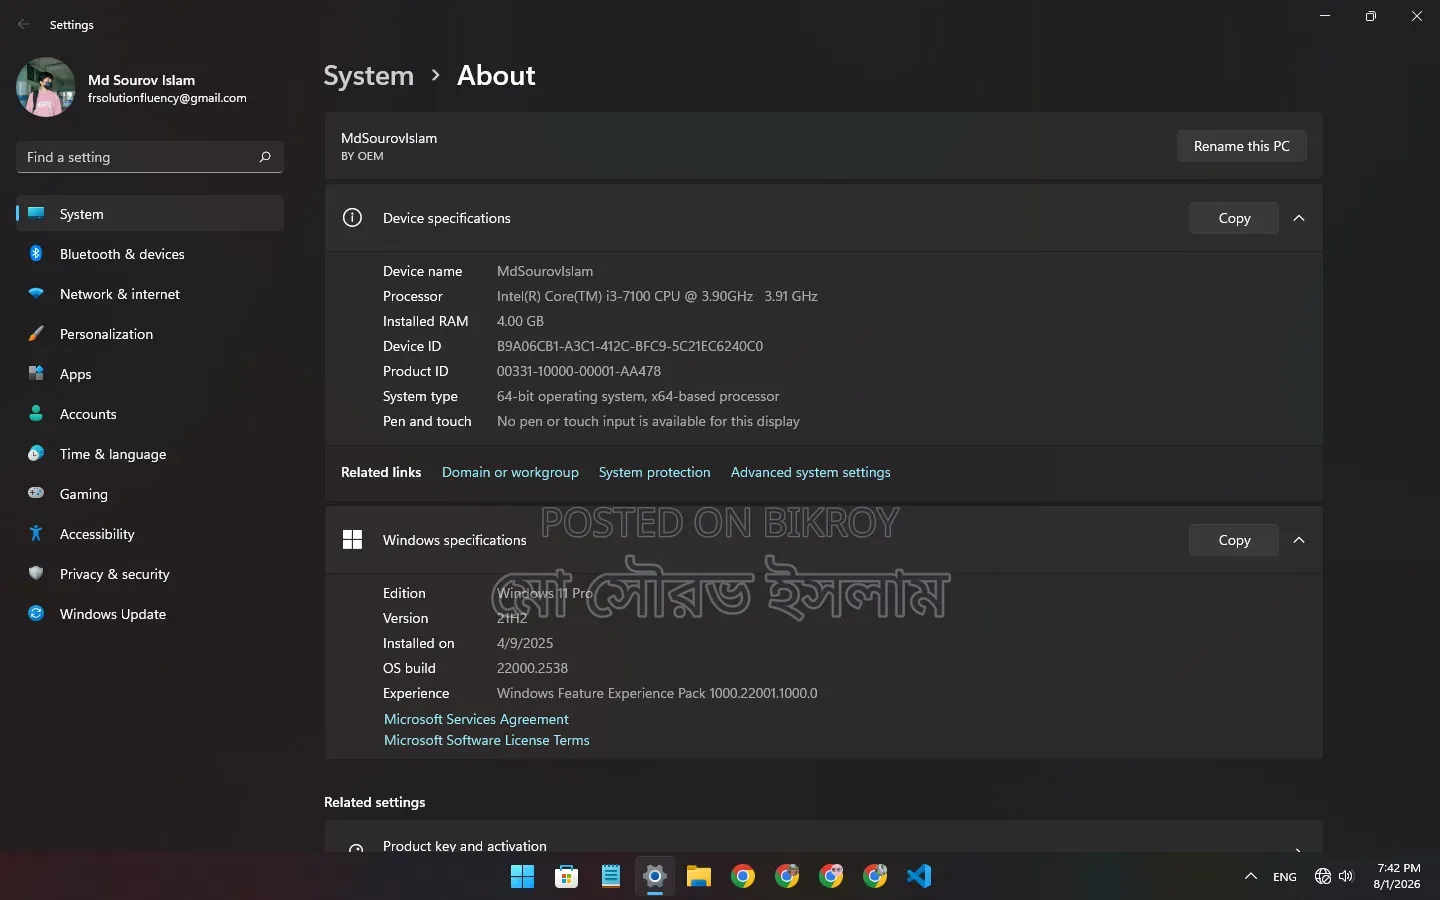Select the Device ID value text
Image resolution: width=1440 pixels, height=900 pixels.
630,346
